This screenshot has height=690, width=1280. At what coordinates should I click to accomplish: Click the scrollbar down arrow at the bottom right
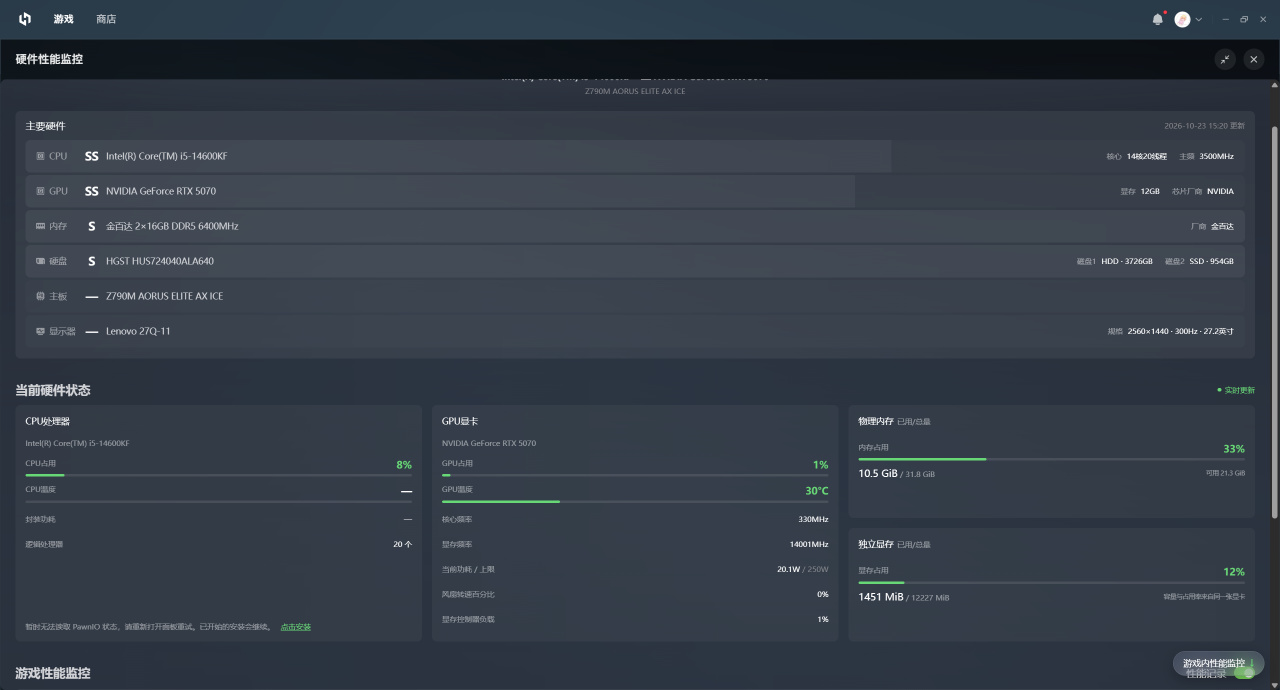1274,684
